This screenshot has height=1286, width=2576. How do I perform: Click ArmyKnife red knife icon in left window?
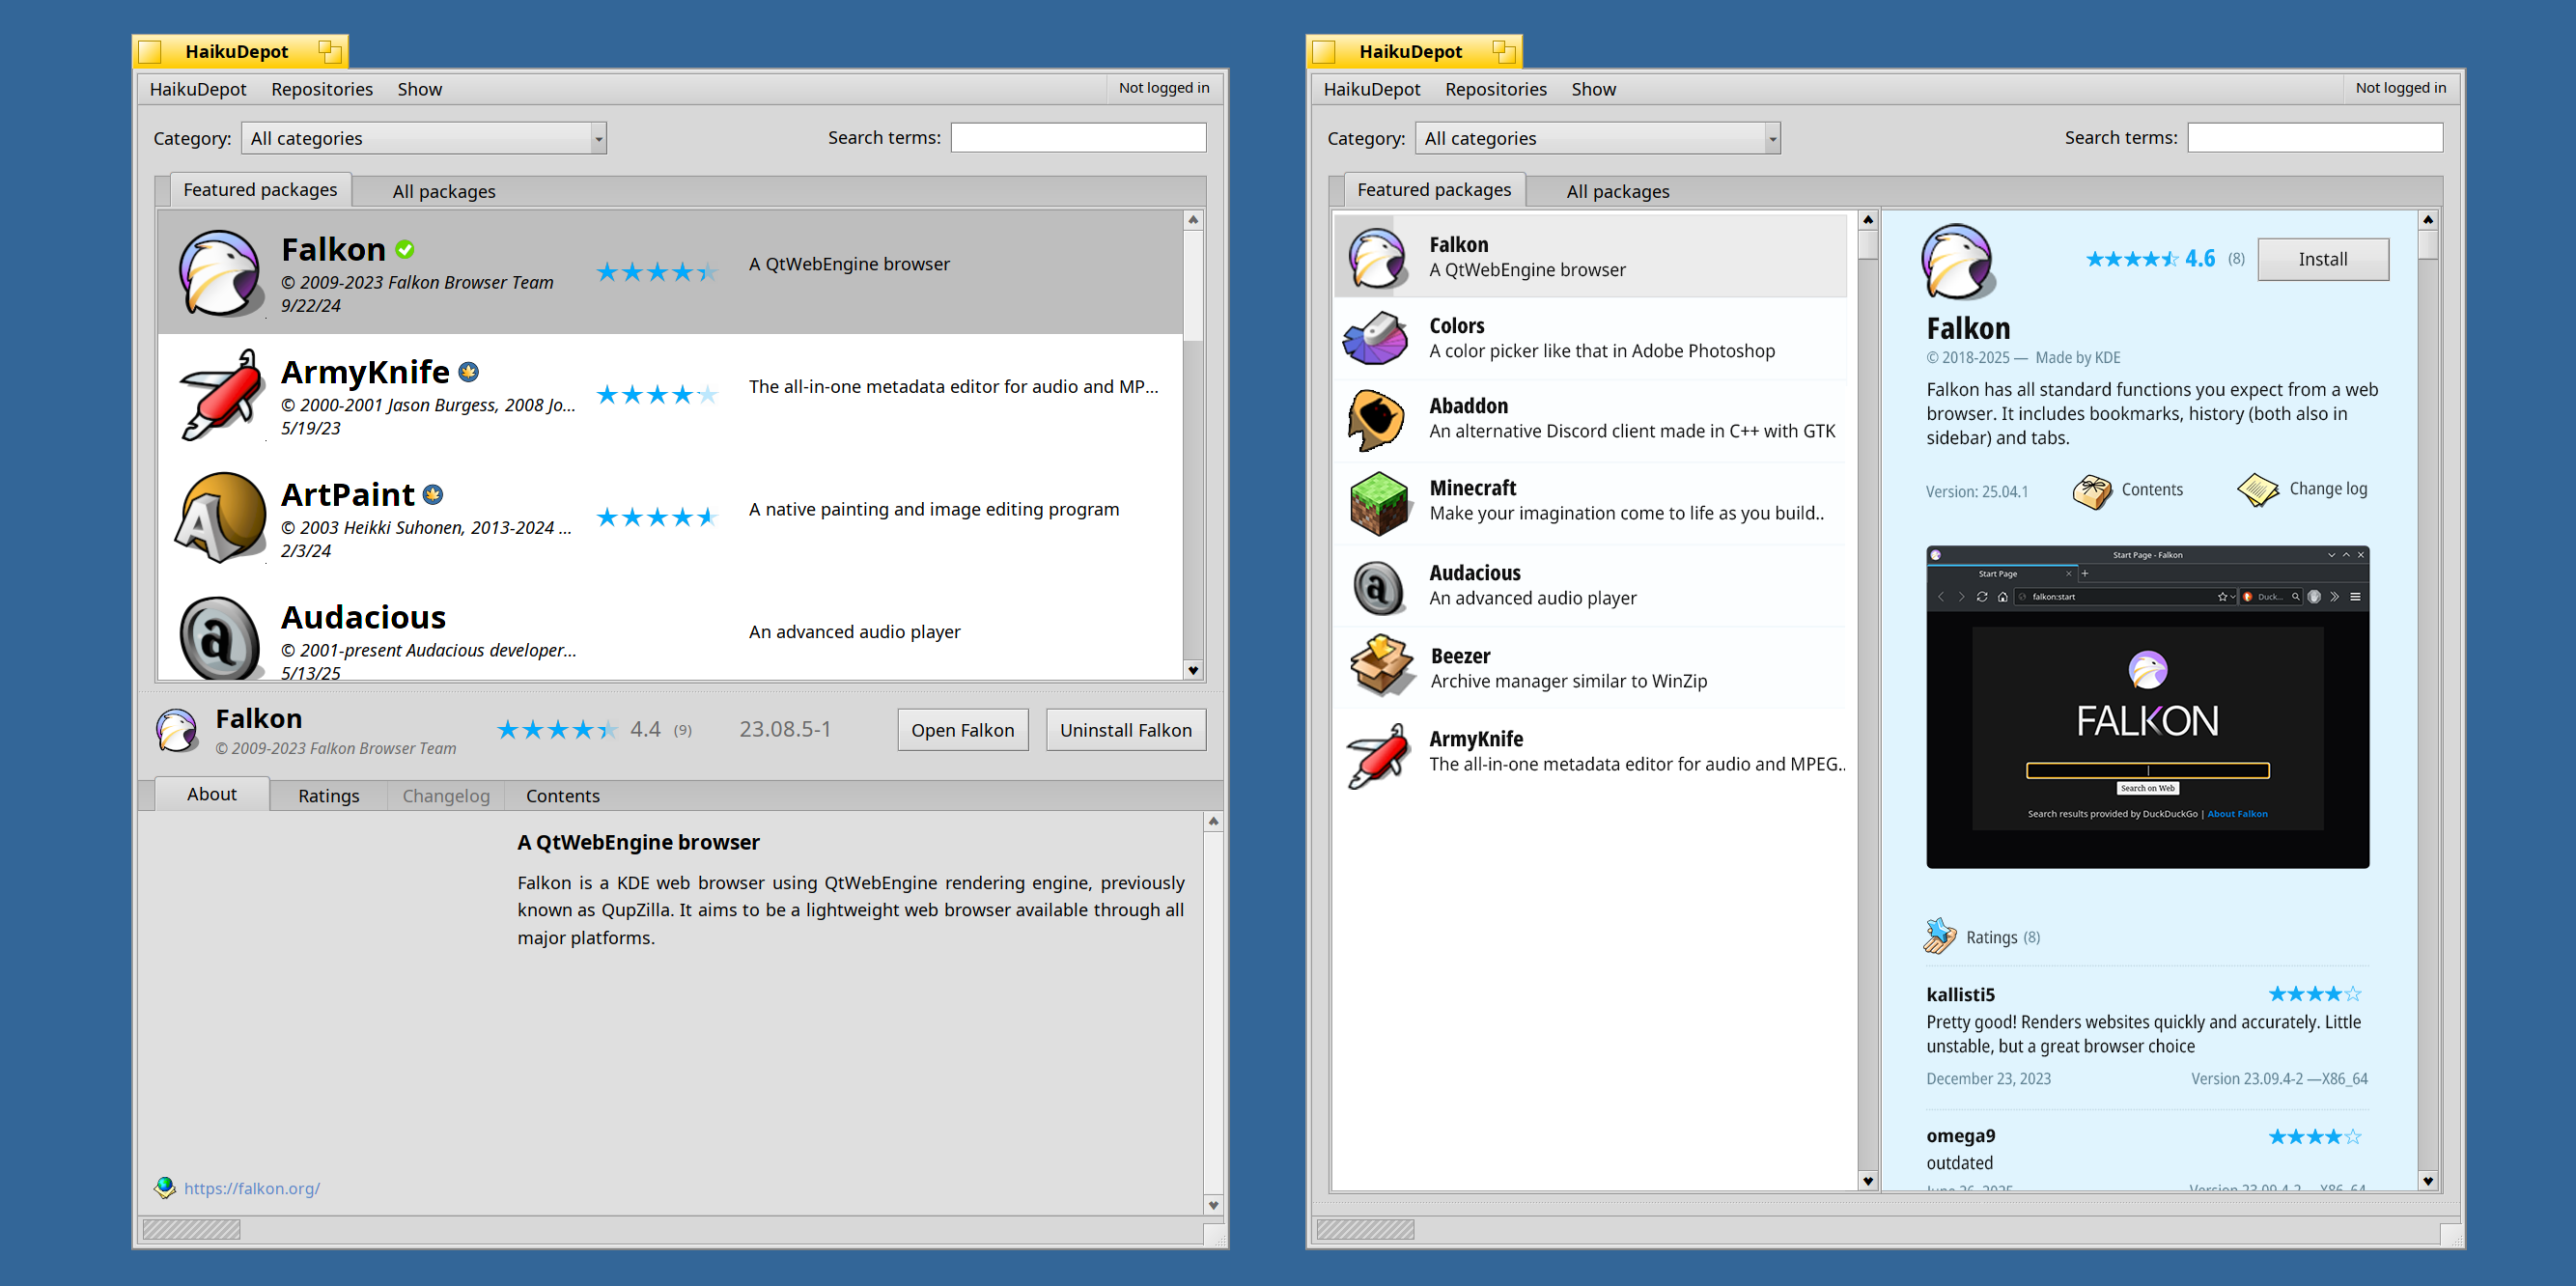(221, 395)
